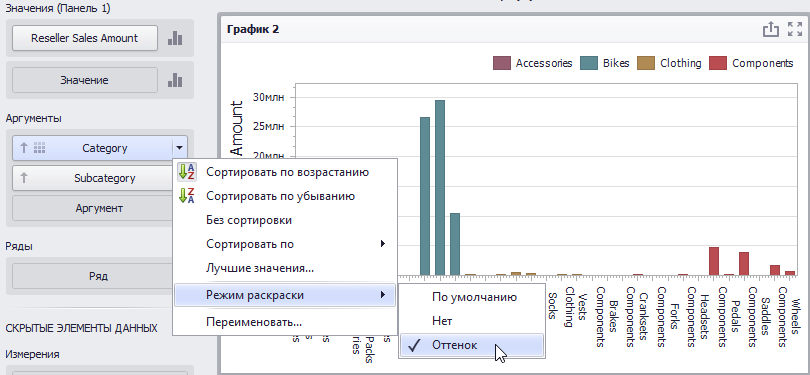The image size is (810, 375).
Task: Click the Components legend color swatch
Action: [x=719, y=63]
